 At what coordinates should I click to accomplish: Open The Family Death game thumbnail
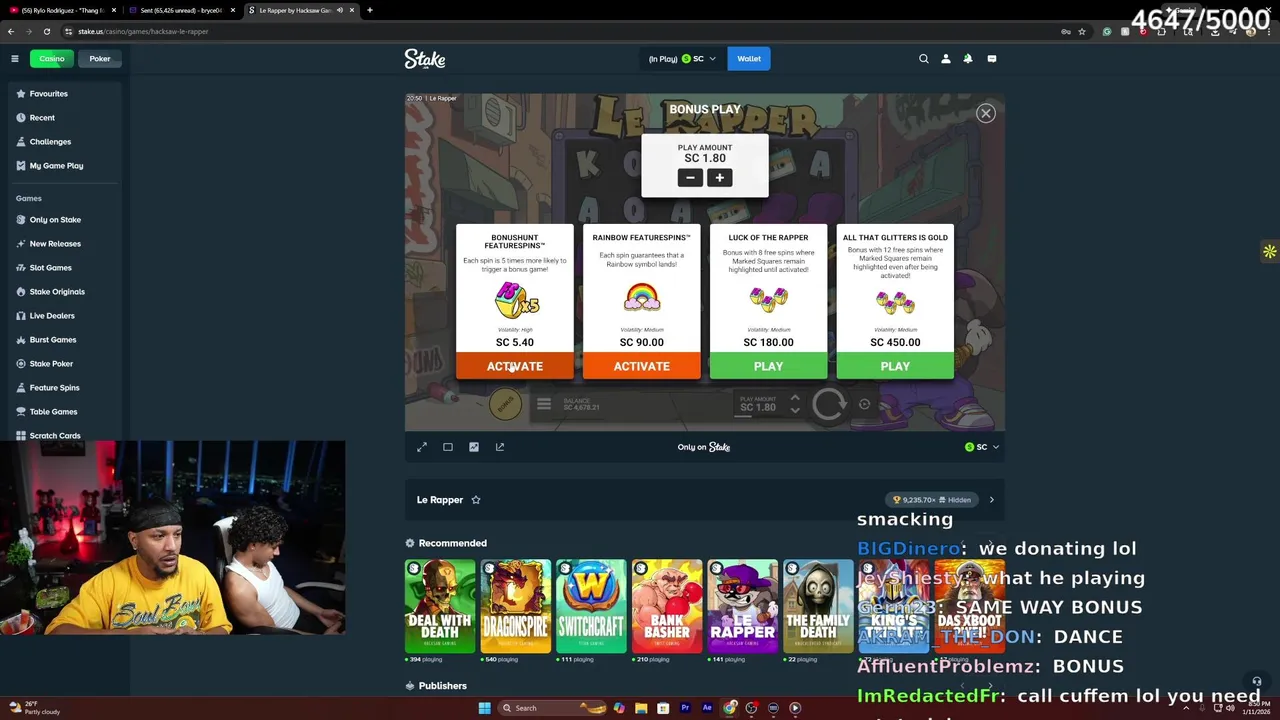click(x=818, y=606)
